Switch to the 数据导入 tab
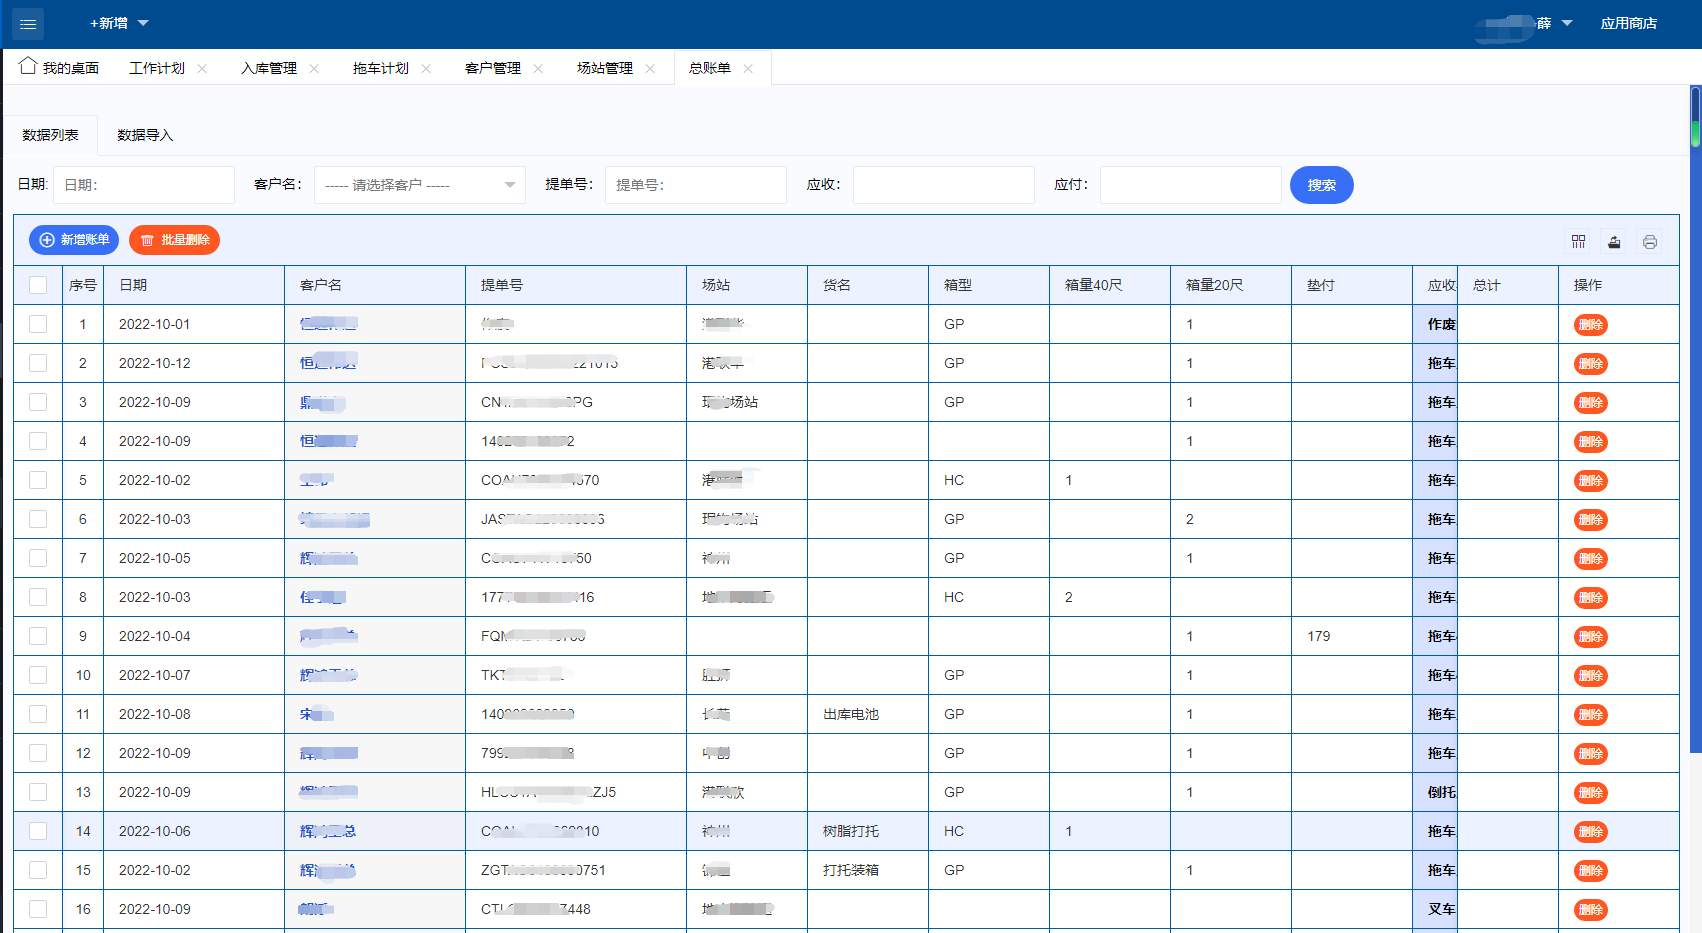The image size is (1702, 933). click(x=145, y=135)
